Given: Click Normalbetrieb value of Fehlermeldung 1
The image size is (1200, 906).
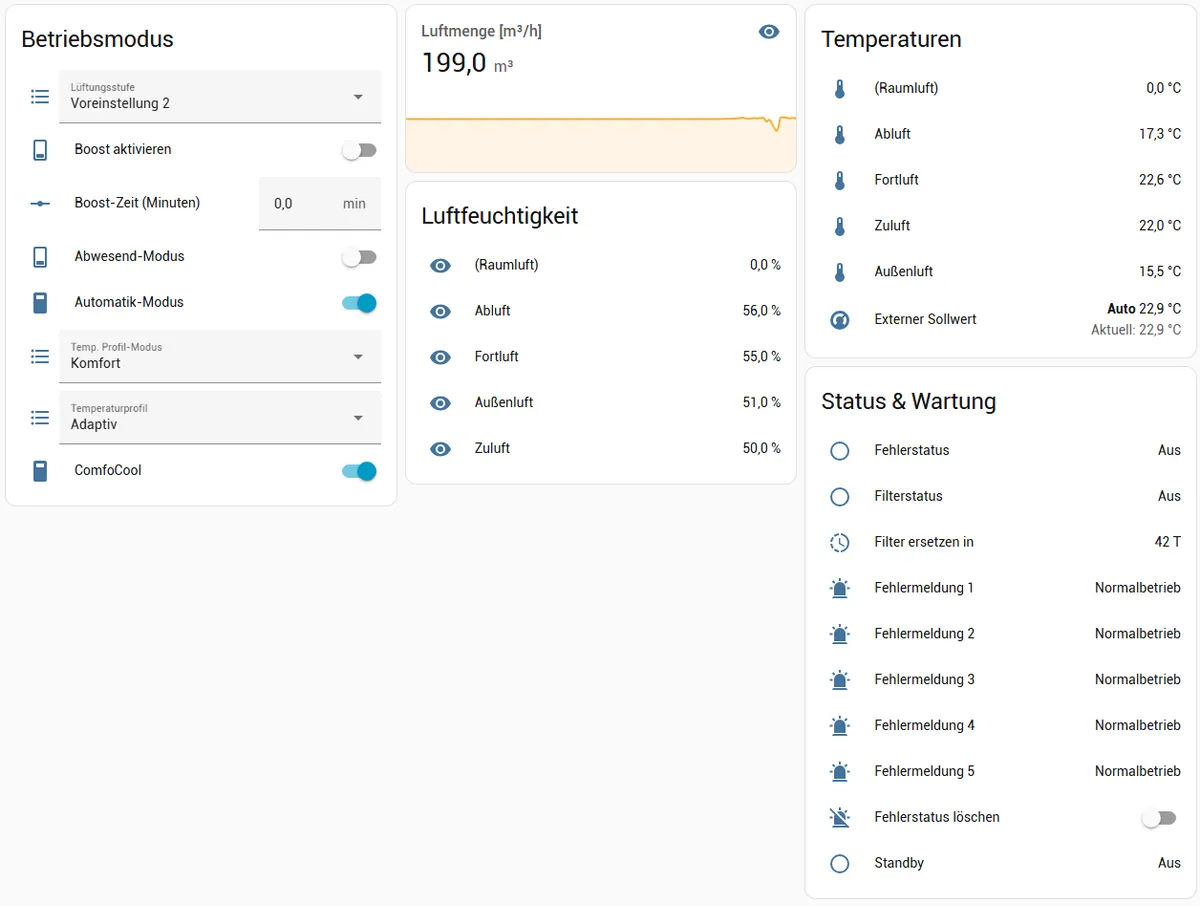Looking at the screenshot, I should point(1138,588).
